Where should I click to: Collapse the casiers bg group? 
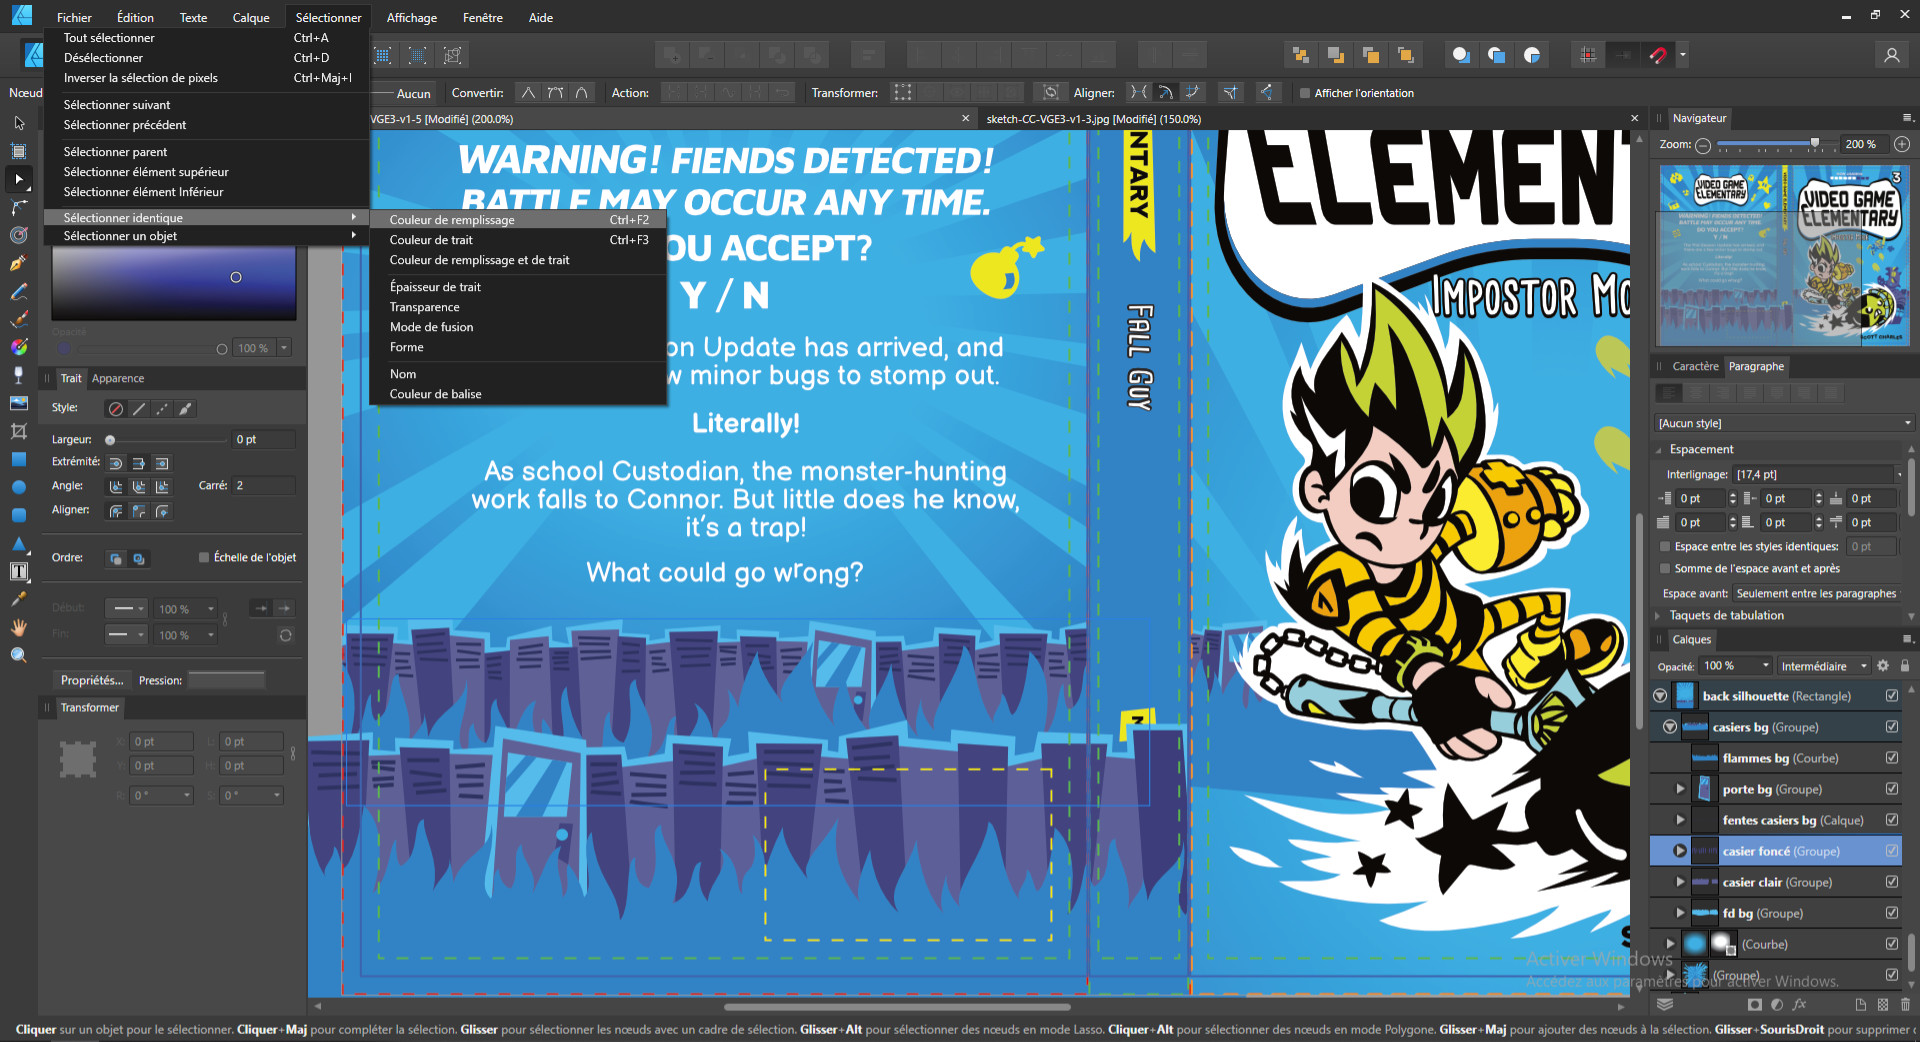click(1670, 727)
